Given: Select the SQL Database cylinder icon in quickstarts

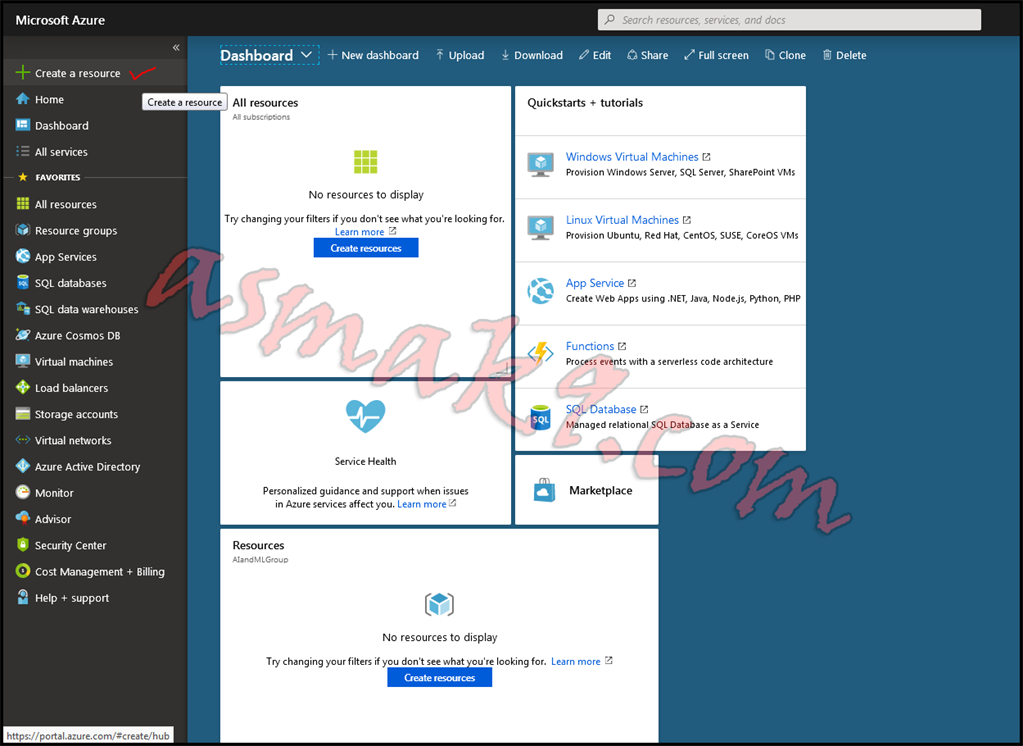Looking at the screenshot, I should click(540, 417).
